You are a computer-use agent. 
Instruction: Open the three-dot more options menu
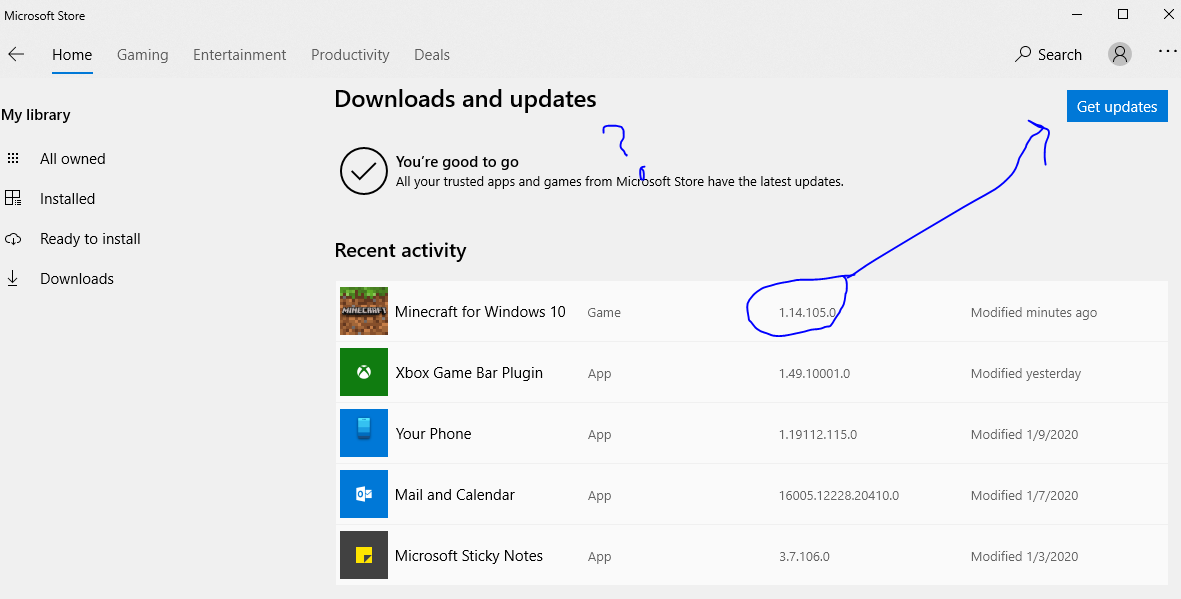pyautogui.click(x=1167, y=52)
